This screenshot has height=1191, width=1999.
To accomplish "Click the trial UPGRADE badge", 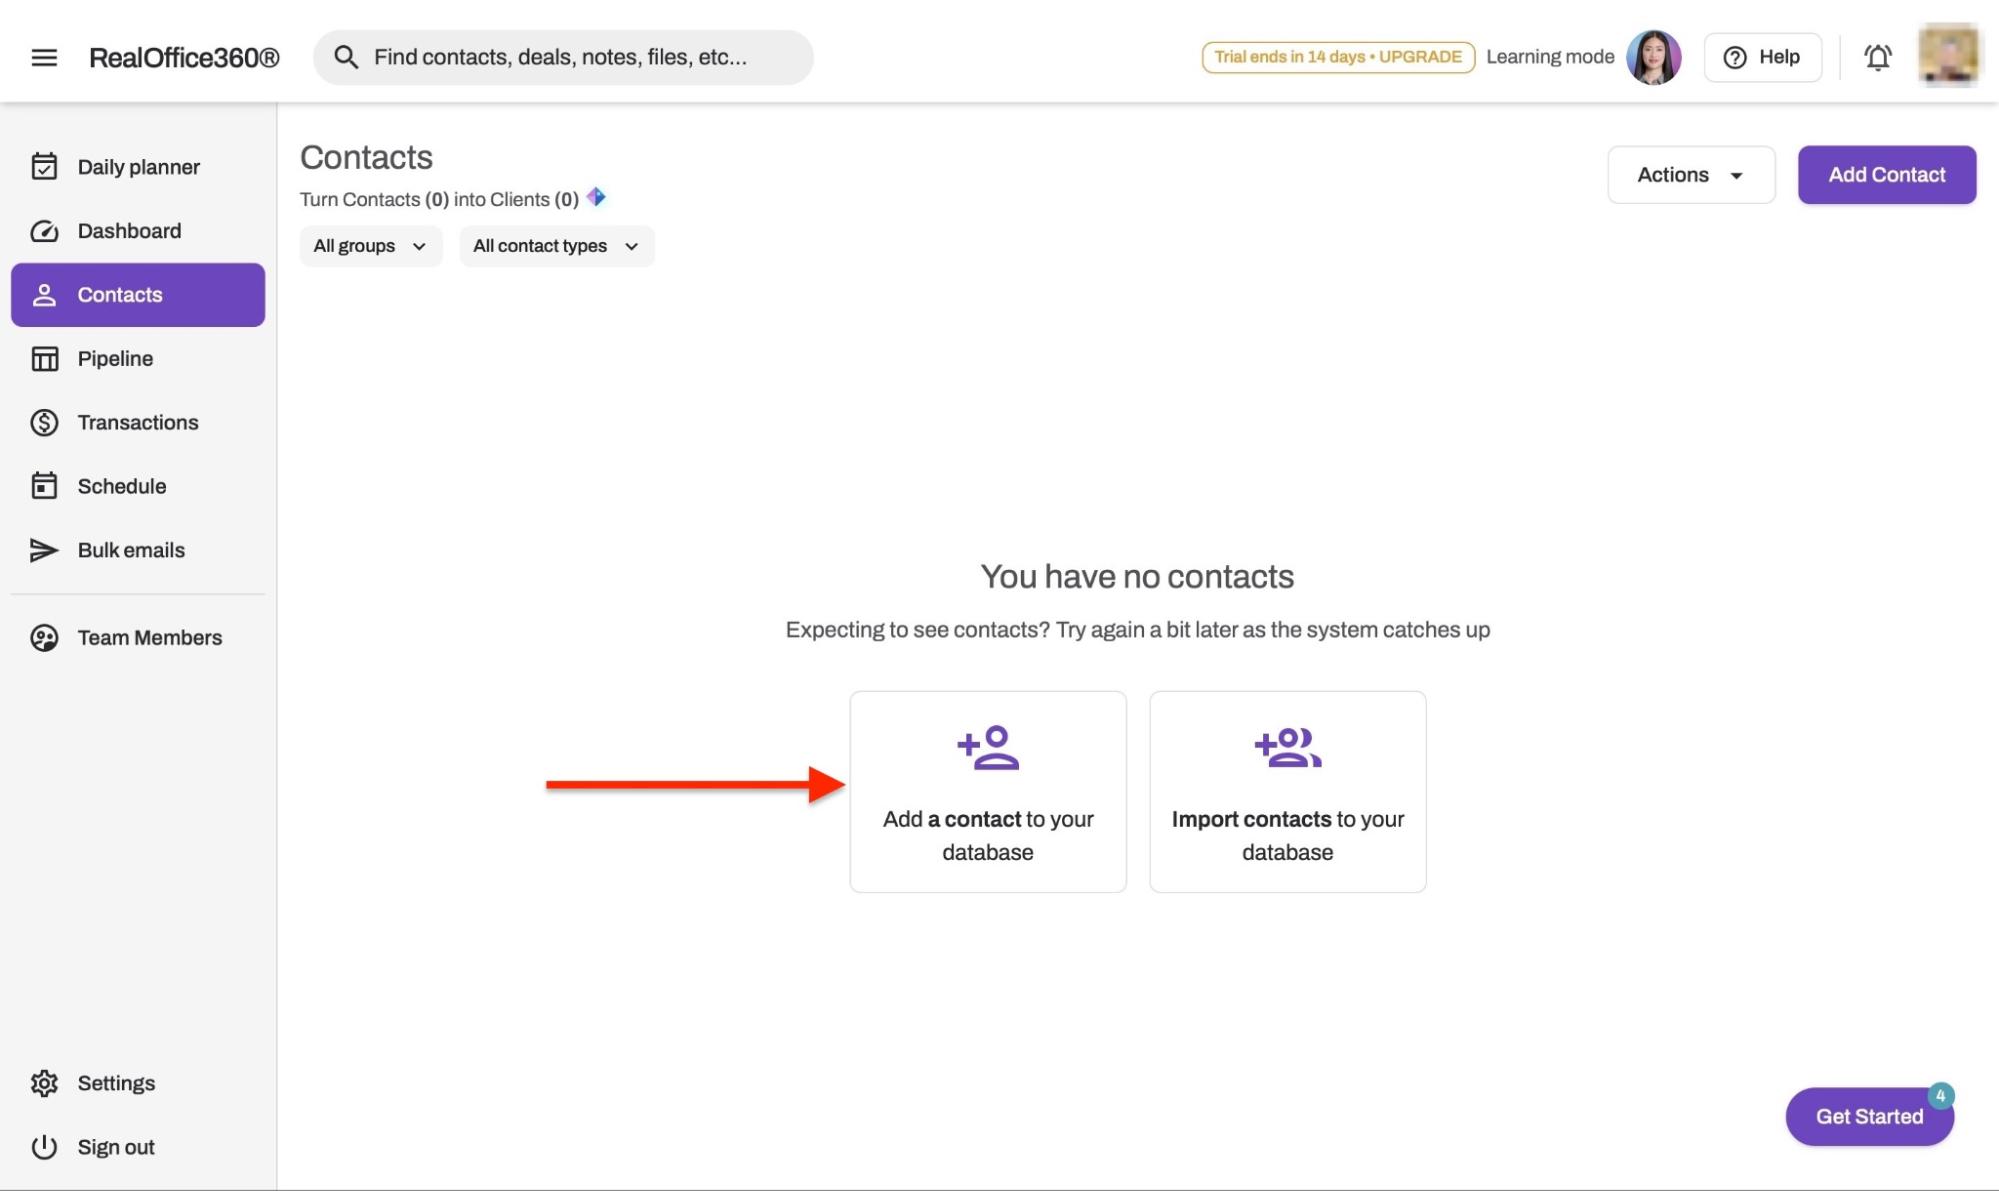I will [1337, 57].
